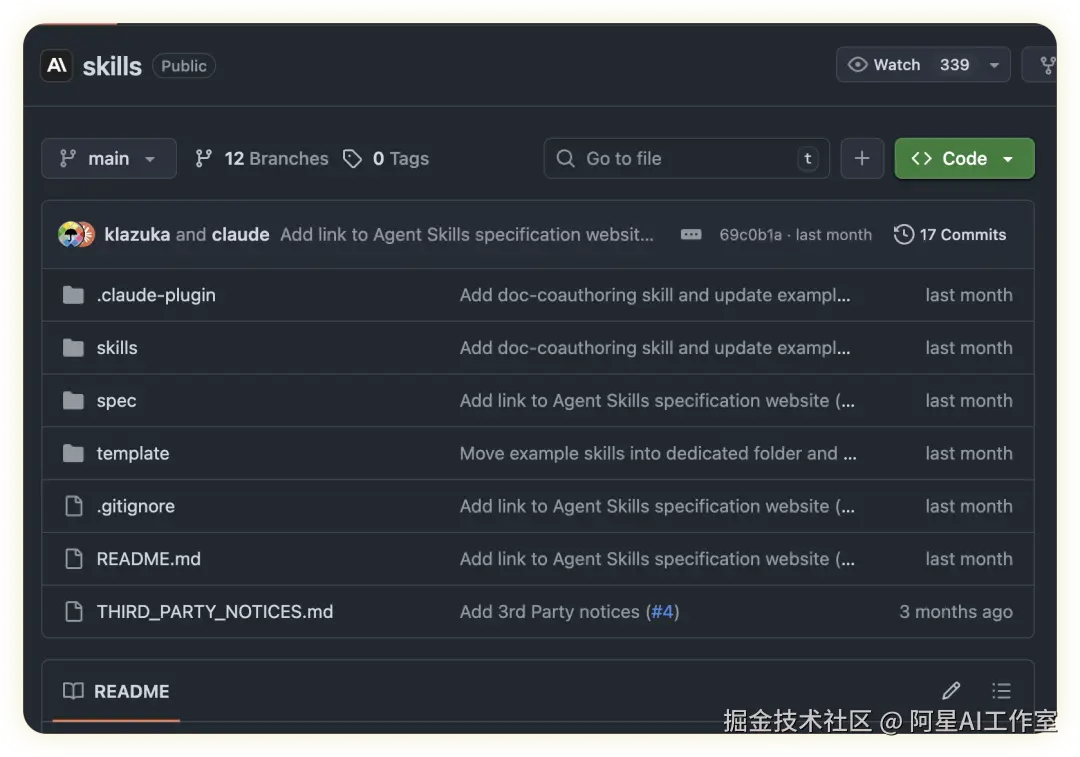Open README outline list icon

[x=1001, y=690]
